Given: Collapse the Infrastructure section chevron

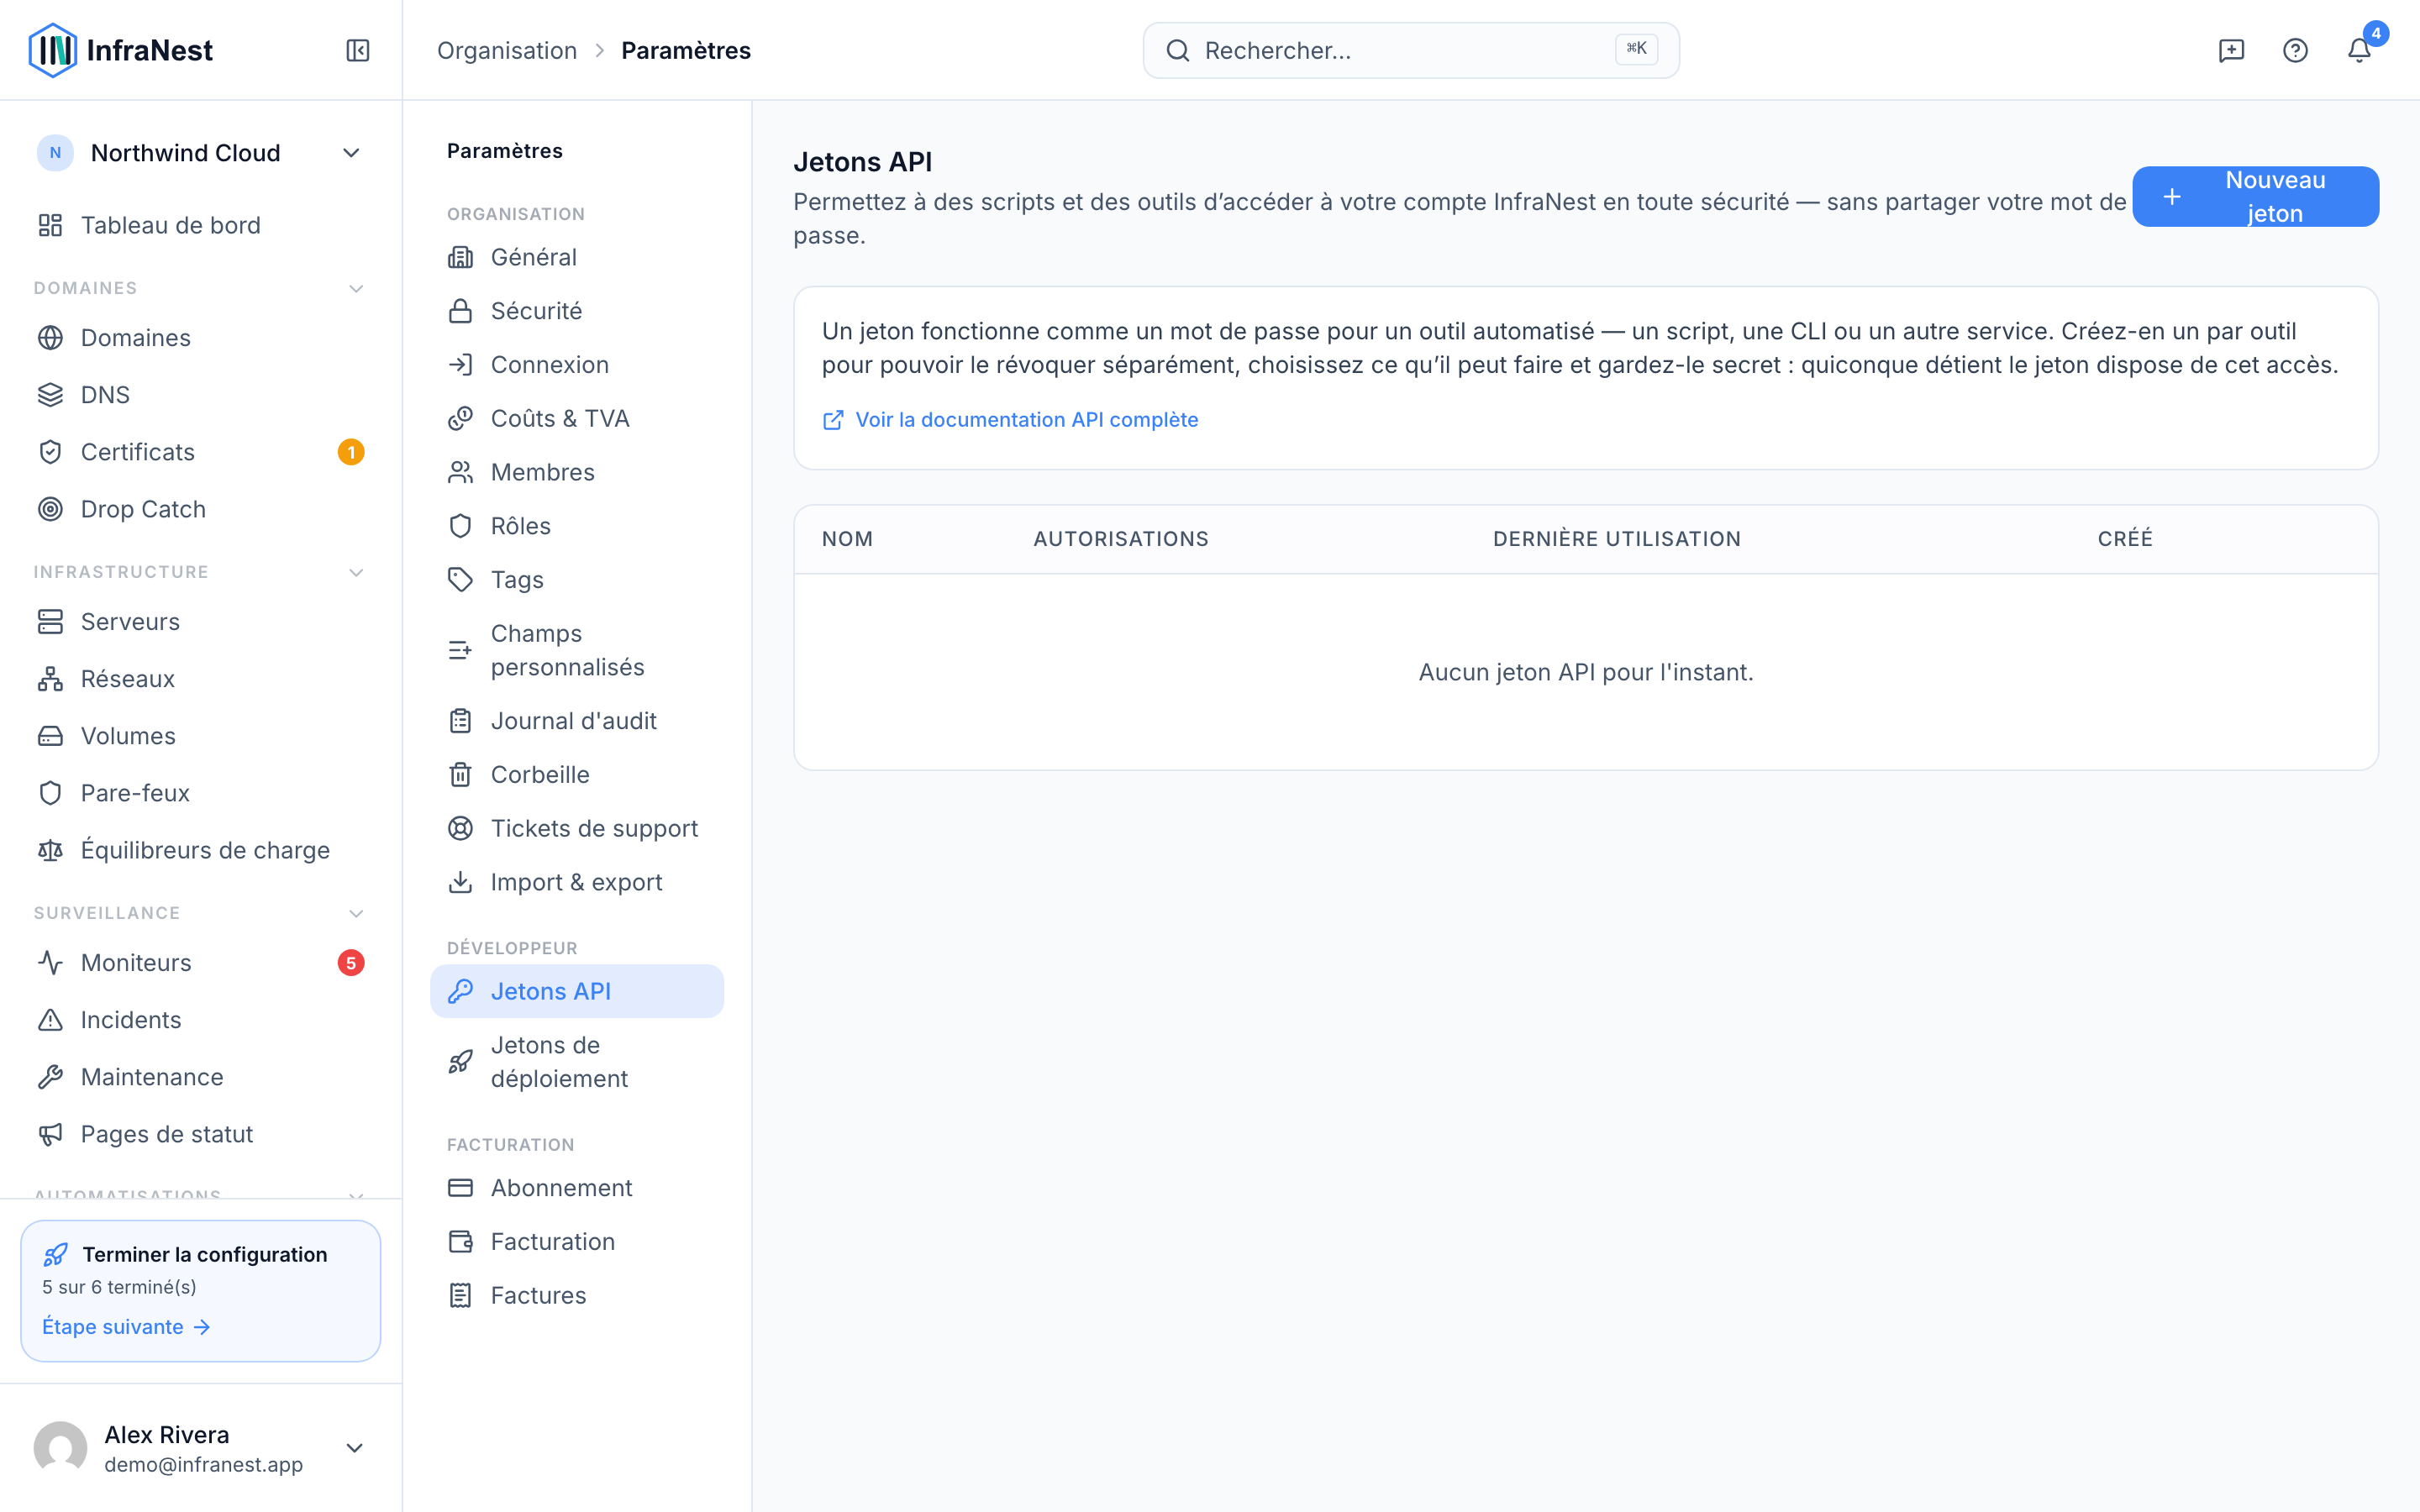Looking at the screenshot, I should [356, 572].
